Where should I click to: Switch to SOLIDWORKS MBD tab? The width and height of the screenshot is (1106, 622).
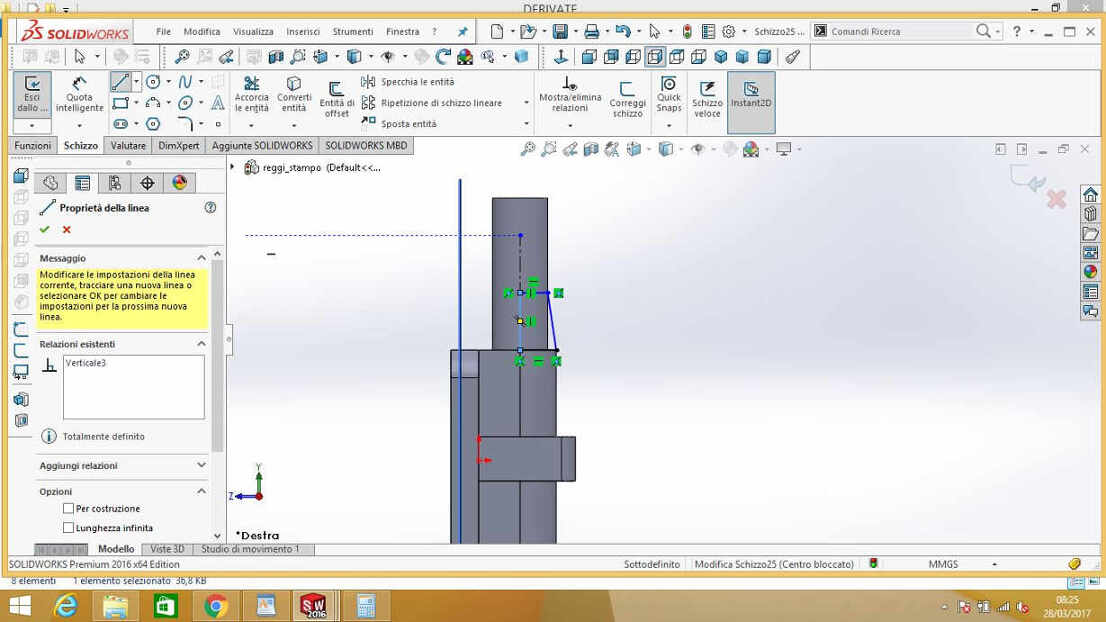366,145
